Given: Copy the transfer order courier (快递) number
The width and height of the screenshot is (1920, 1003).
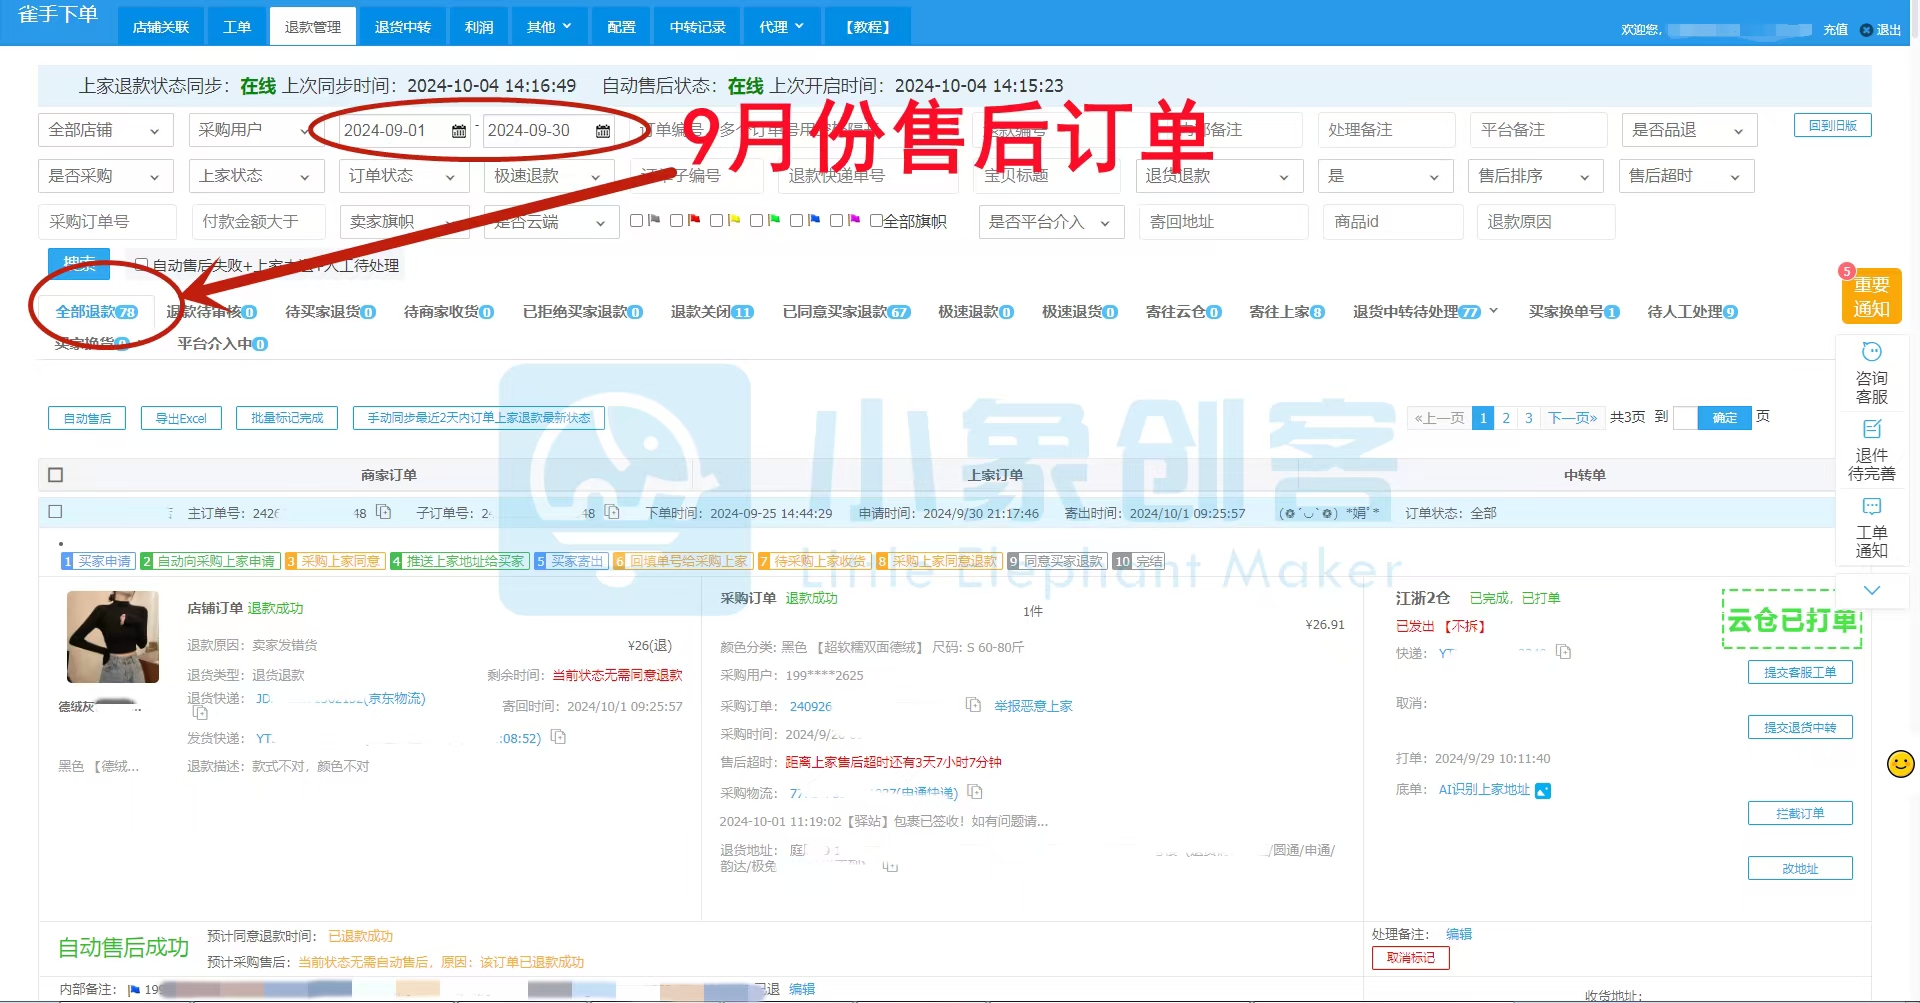Looking at the screenshot, I should 1564,652.
